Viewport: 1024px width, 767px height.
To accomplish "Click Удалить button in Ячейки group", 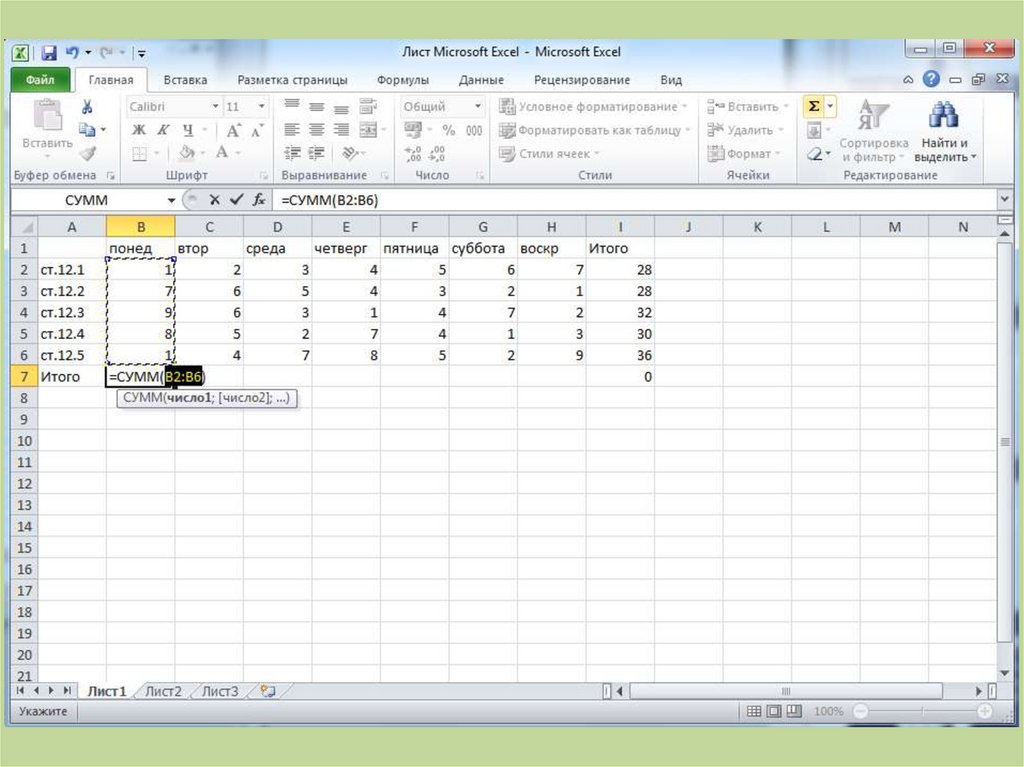I will pos(745,130).
